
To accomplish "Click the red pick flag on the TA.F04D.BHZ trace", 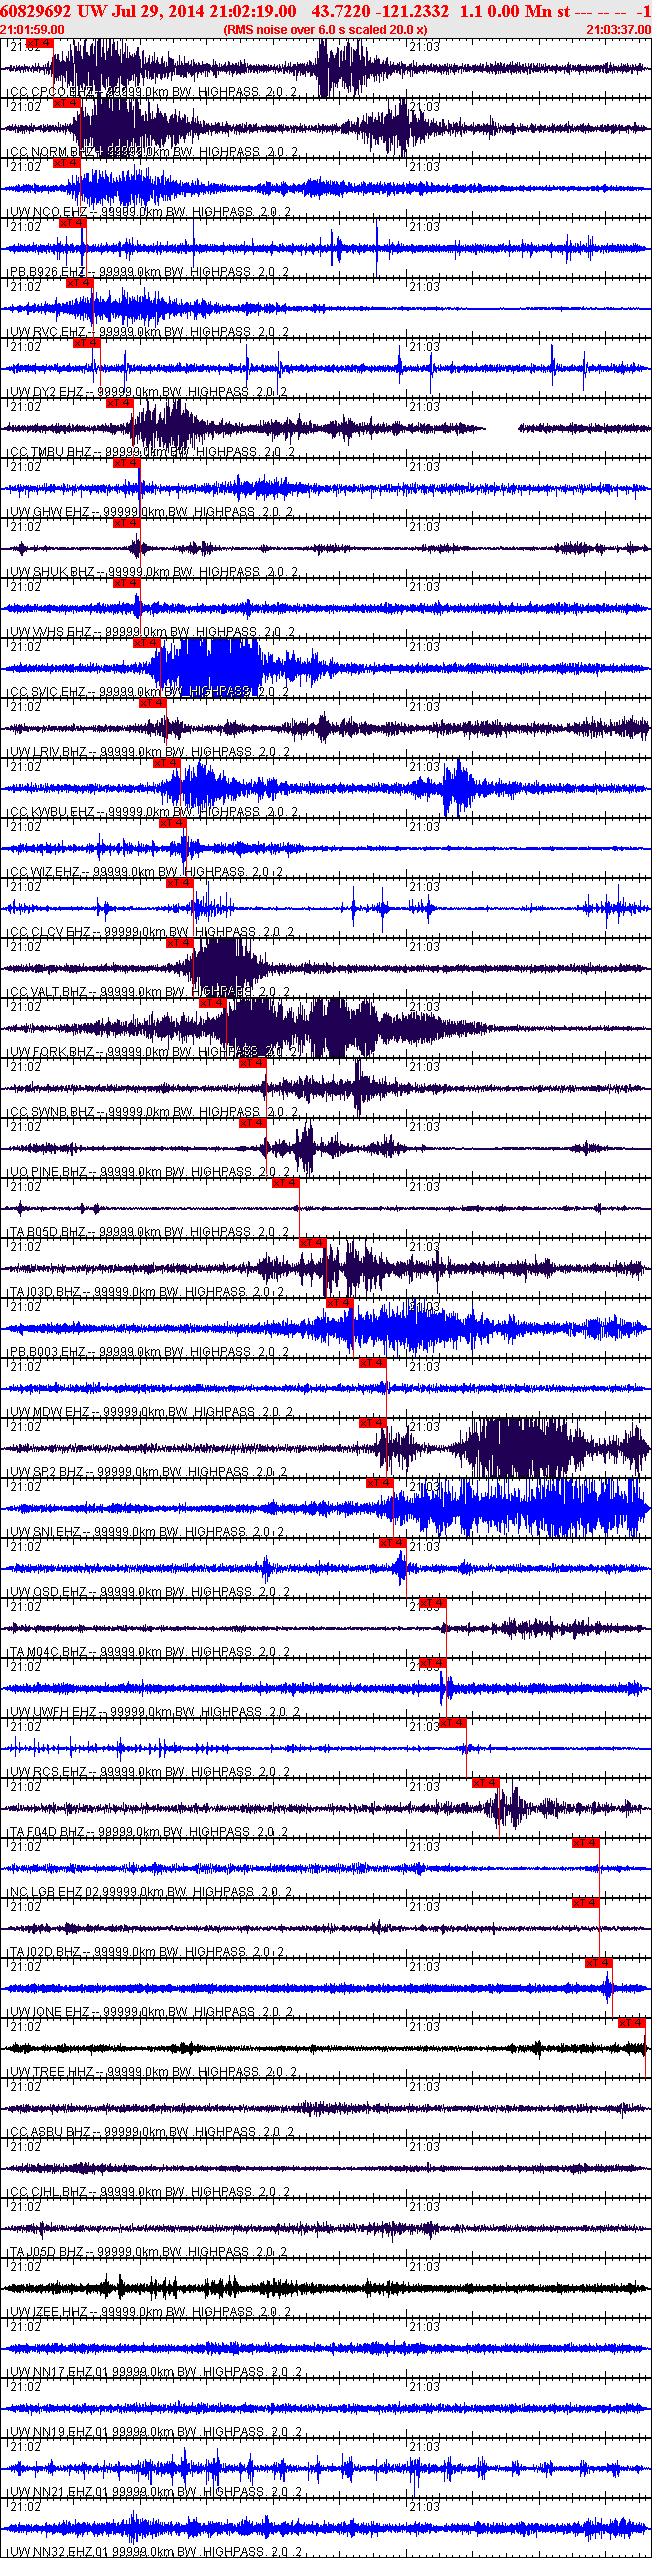I will (485, 1783).
